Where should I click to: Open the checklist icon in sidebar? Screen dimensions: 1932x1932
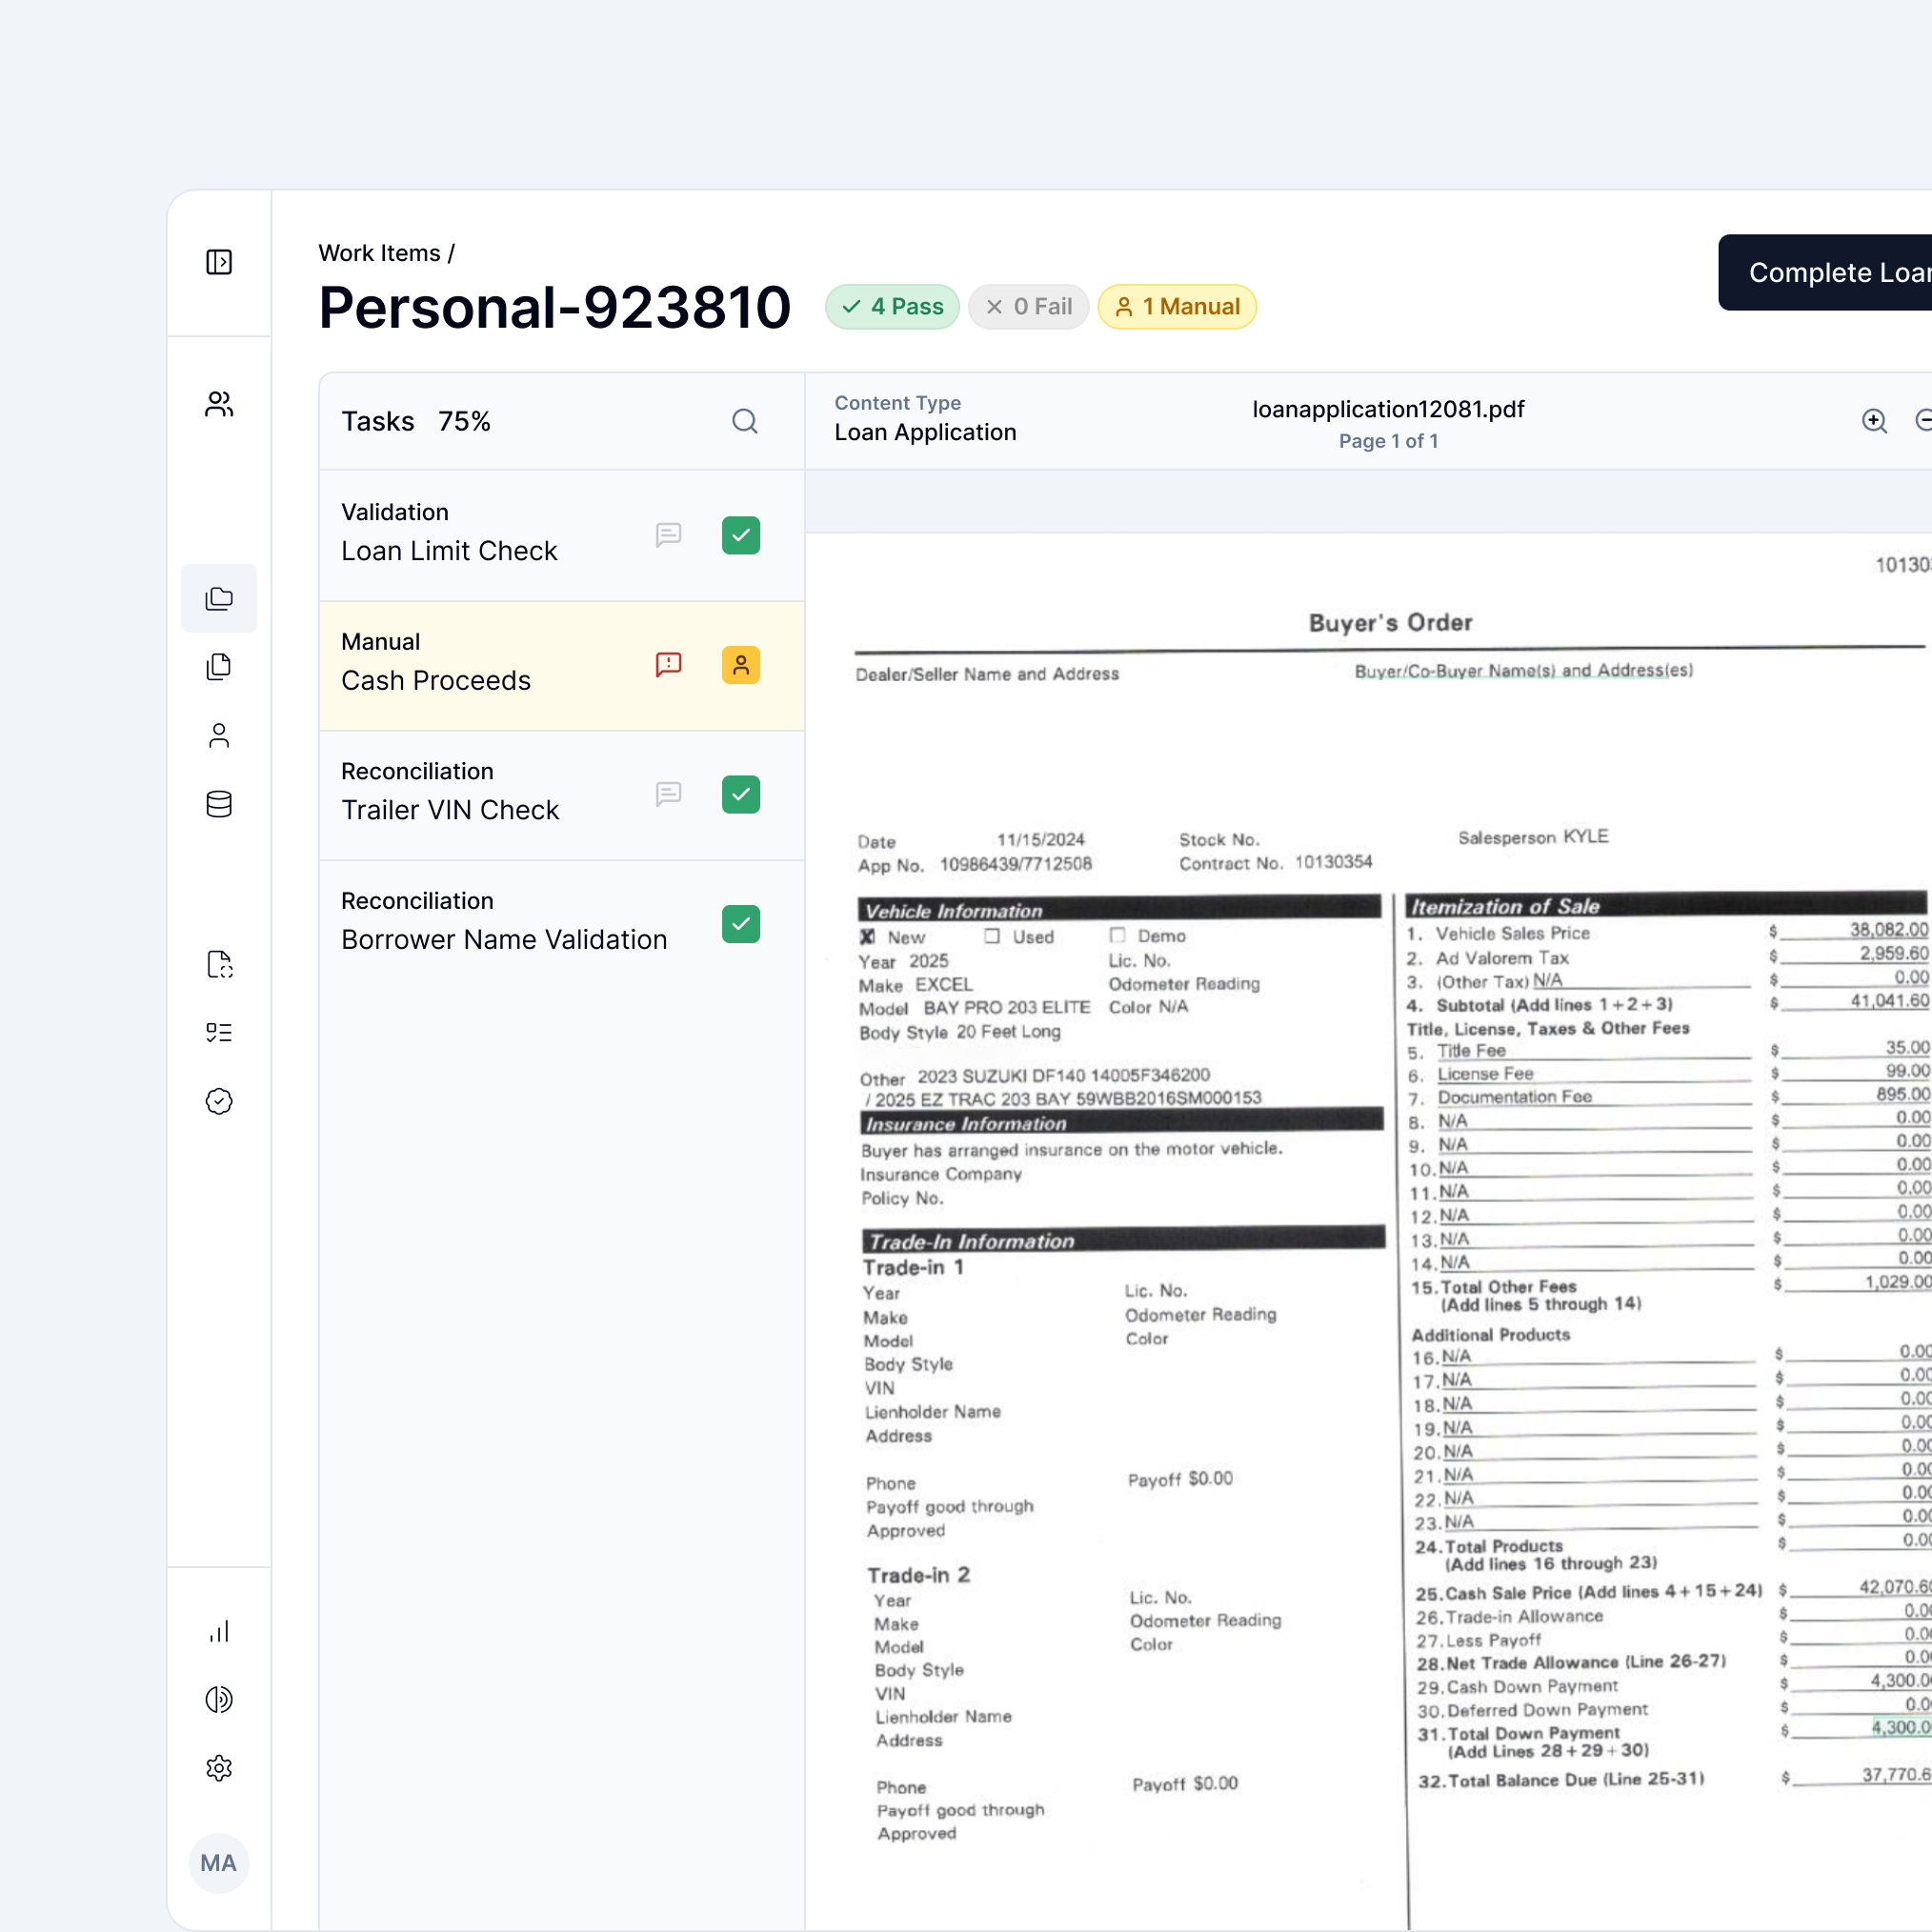click(x=219, y=1032)
